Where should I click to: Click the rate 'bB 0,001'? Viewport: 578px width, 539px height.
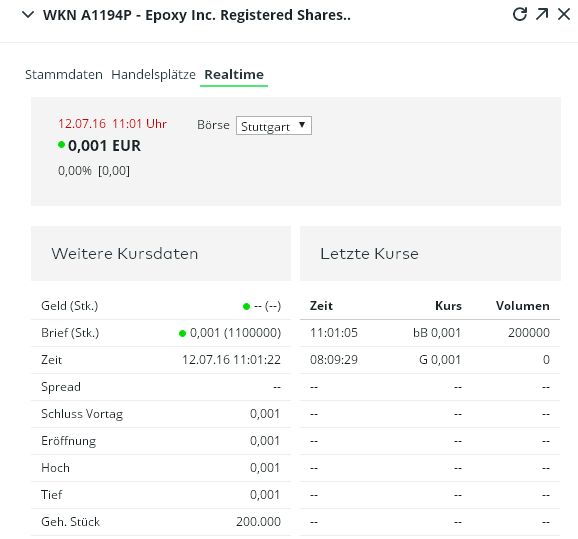[437, 333]
